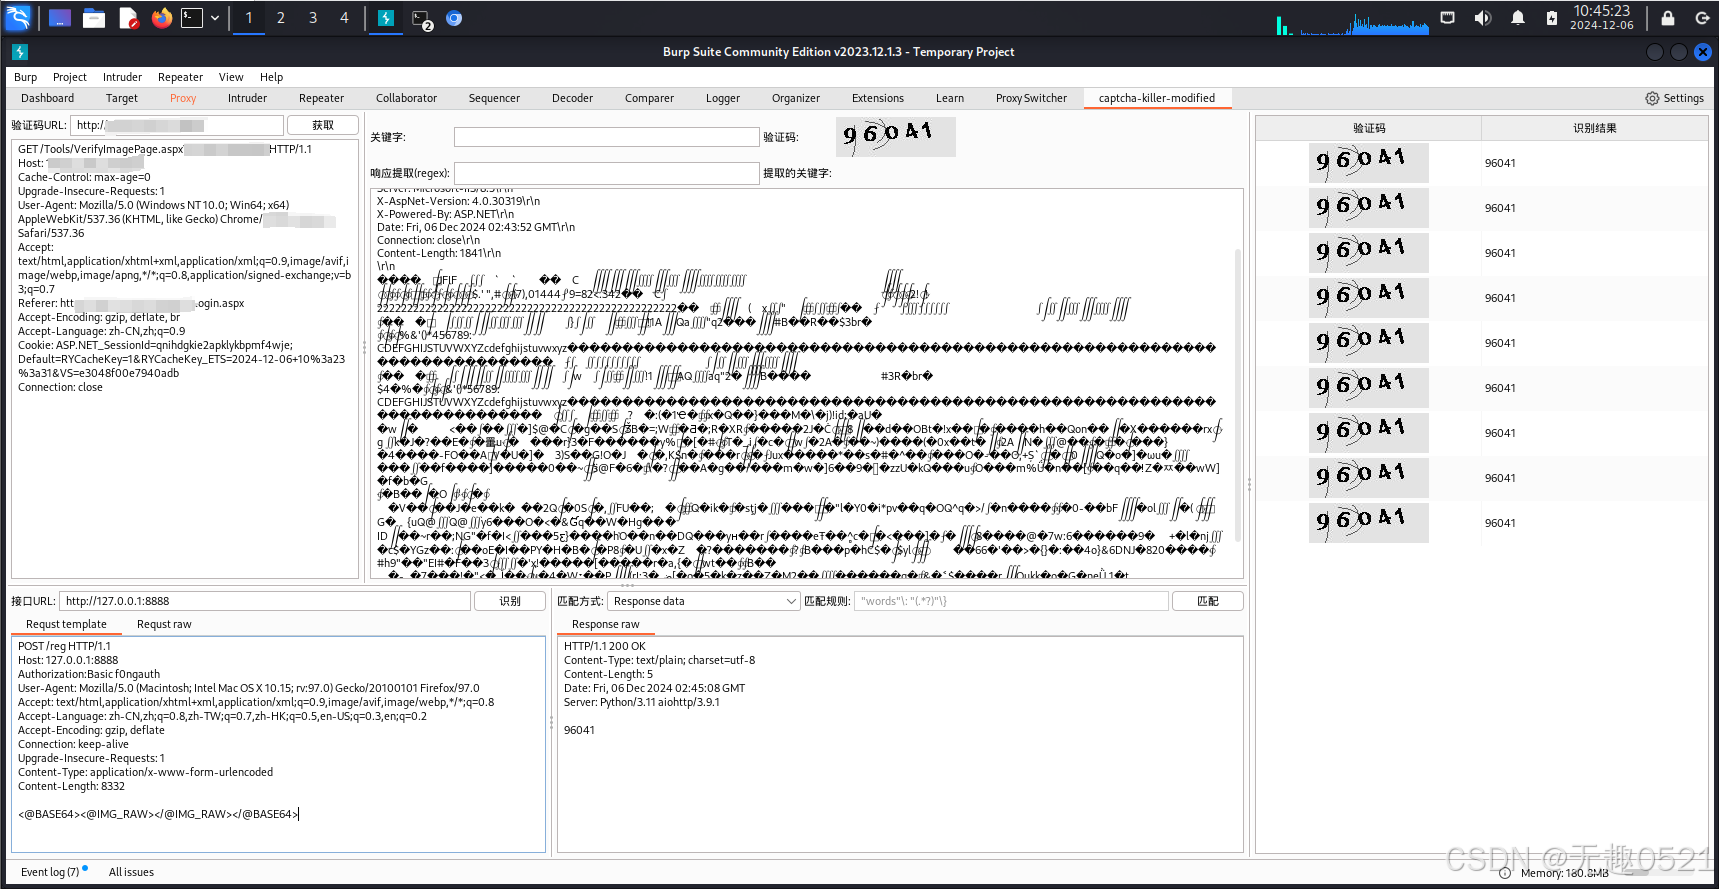Click the 匹配 button
The height and width of the screenshot is (889, 1719).
coord(1208,601)
